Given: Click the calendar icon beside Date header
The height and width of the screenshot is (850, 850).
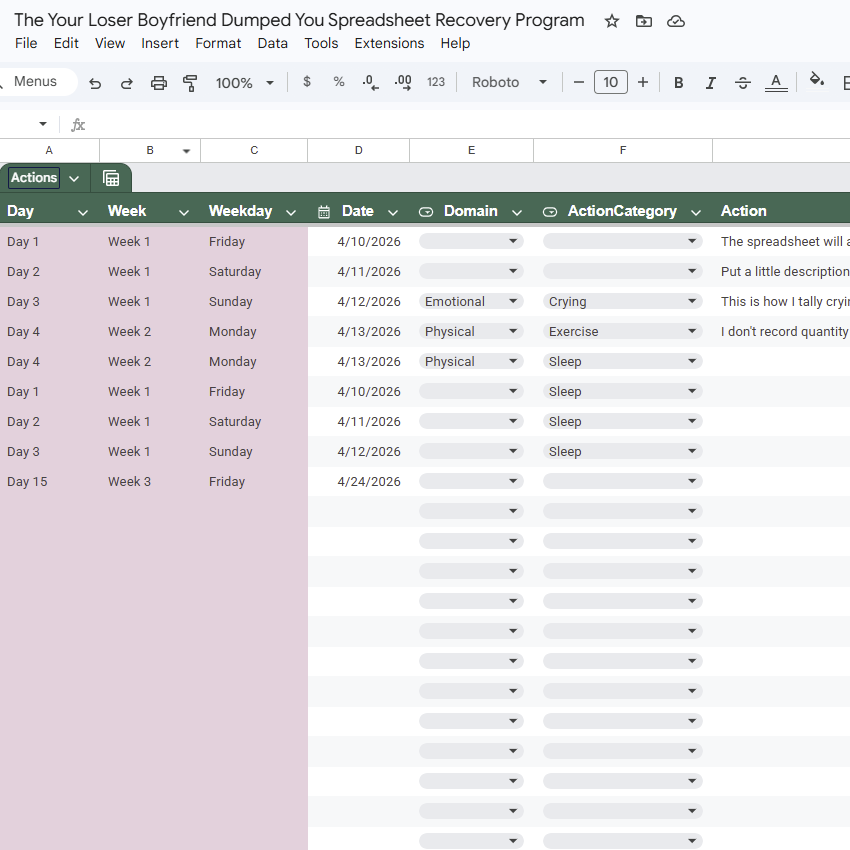Looking at the screenshot, I should pos(324,212).
